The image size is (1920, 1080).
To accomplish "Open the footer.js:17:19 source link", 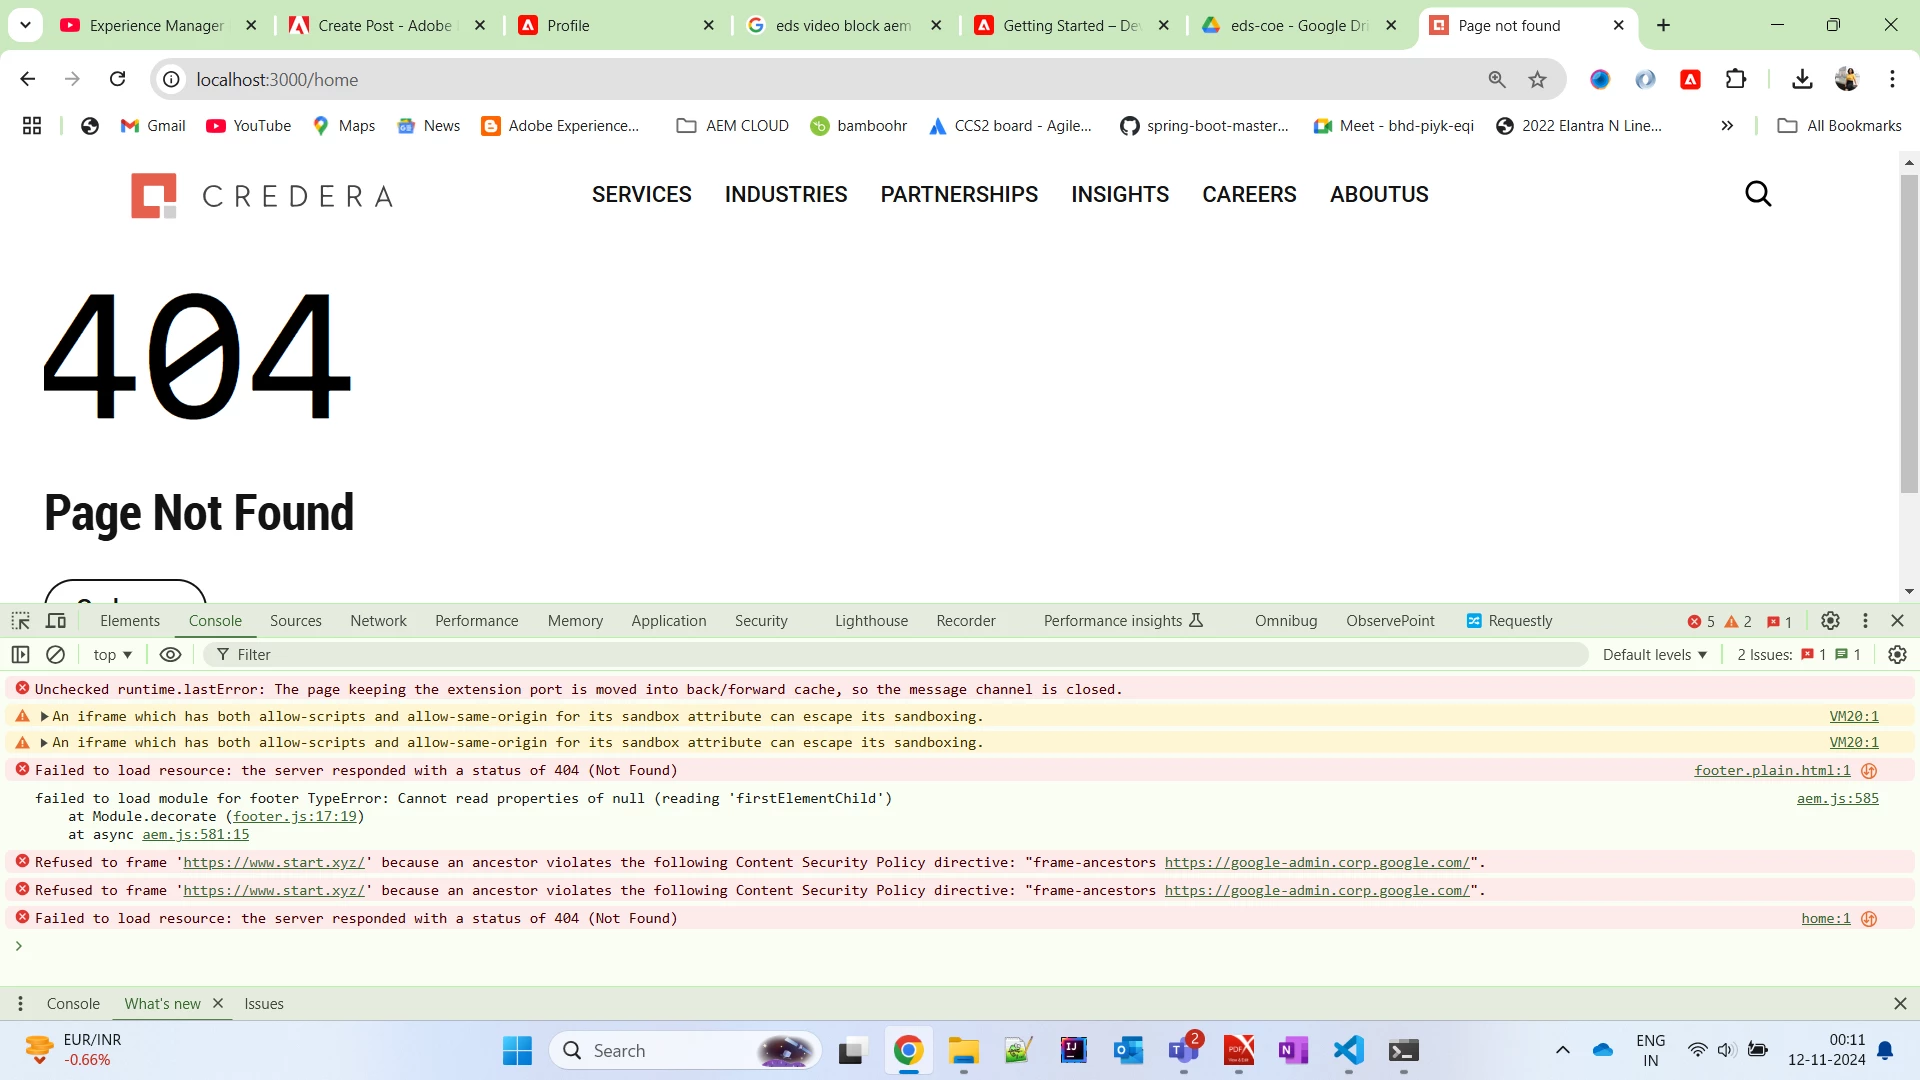I will 294,817.
